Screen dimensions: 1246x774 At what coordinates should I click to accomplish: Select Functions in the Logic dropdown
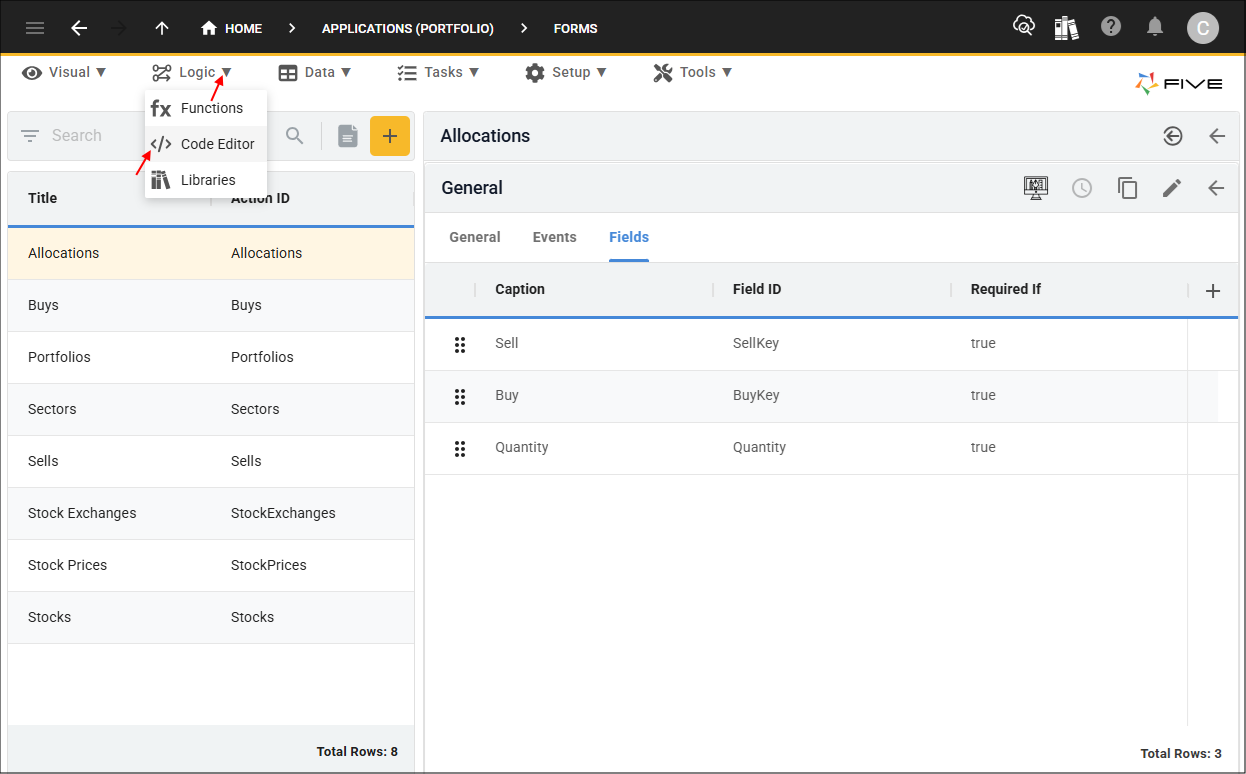click(211, 107)
